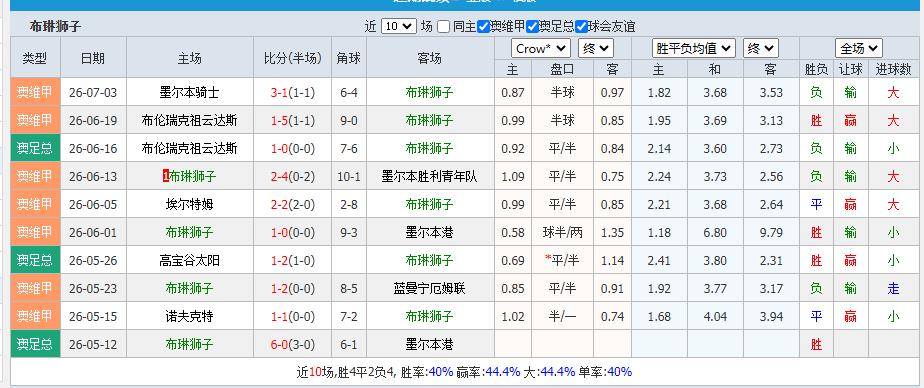Click the 胜负 column header

pyautogui.click(x=816, y=70)
